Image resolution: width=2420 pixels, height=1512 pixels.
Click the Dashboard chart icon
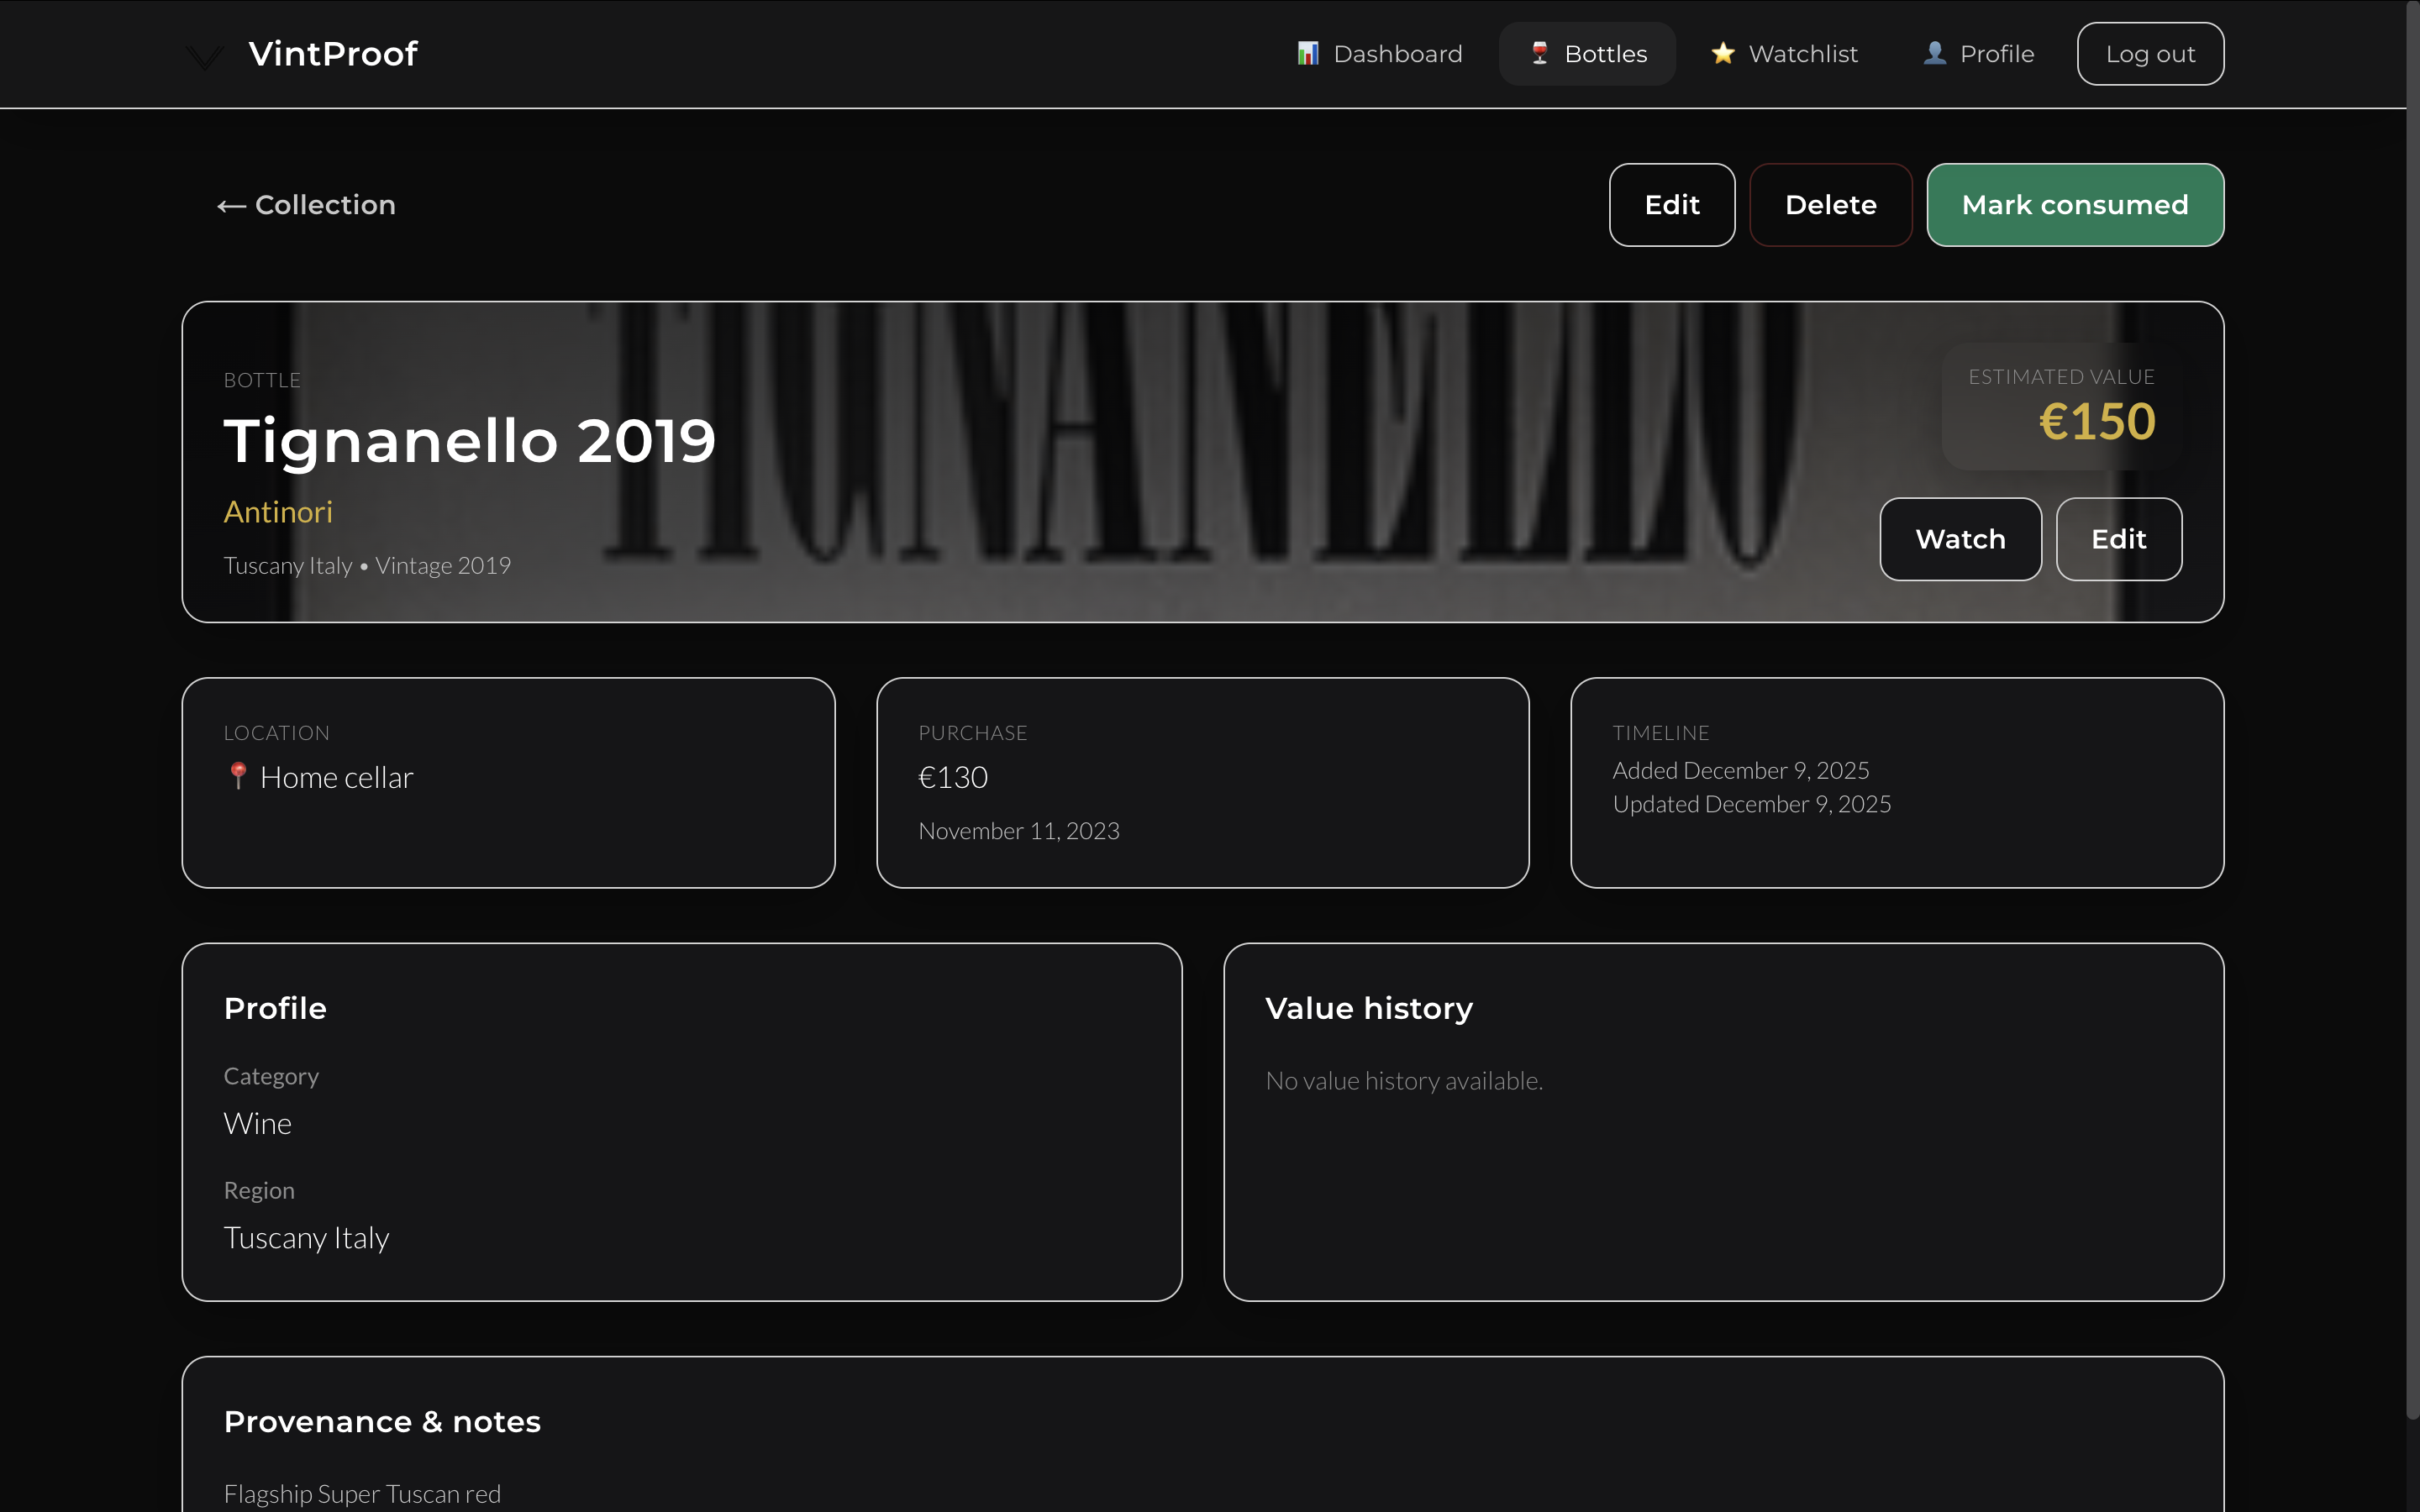tap(1307, 53)
